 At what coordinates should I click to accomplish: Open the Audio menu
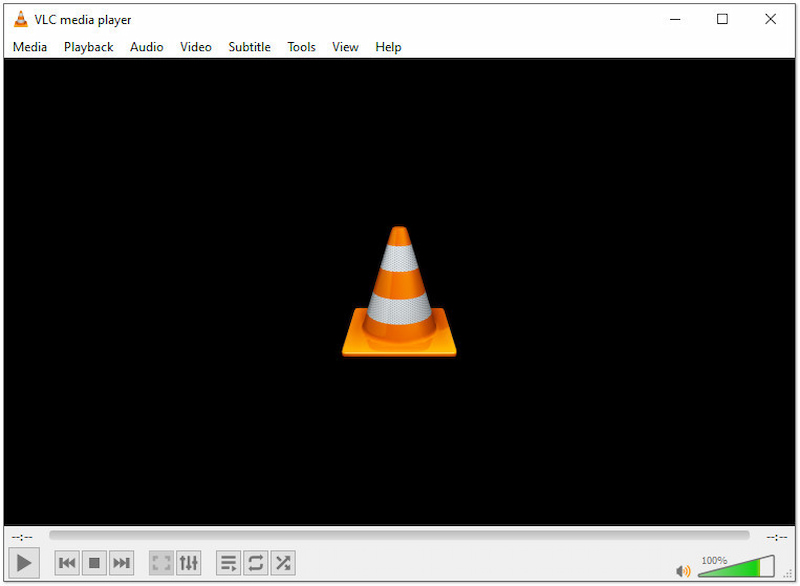point(146,46)
